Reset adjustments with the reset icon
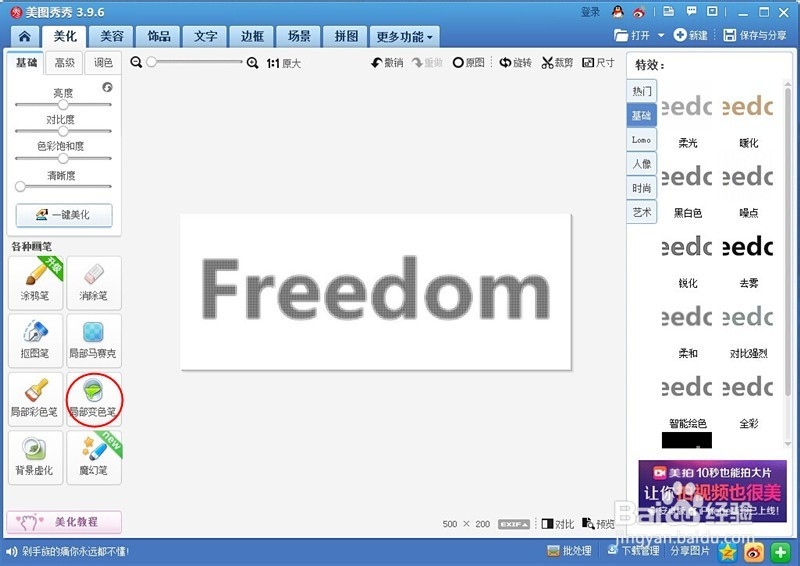This screenshot has width=800, height=566. [x=107, y=87]
